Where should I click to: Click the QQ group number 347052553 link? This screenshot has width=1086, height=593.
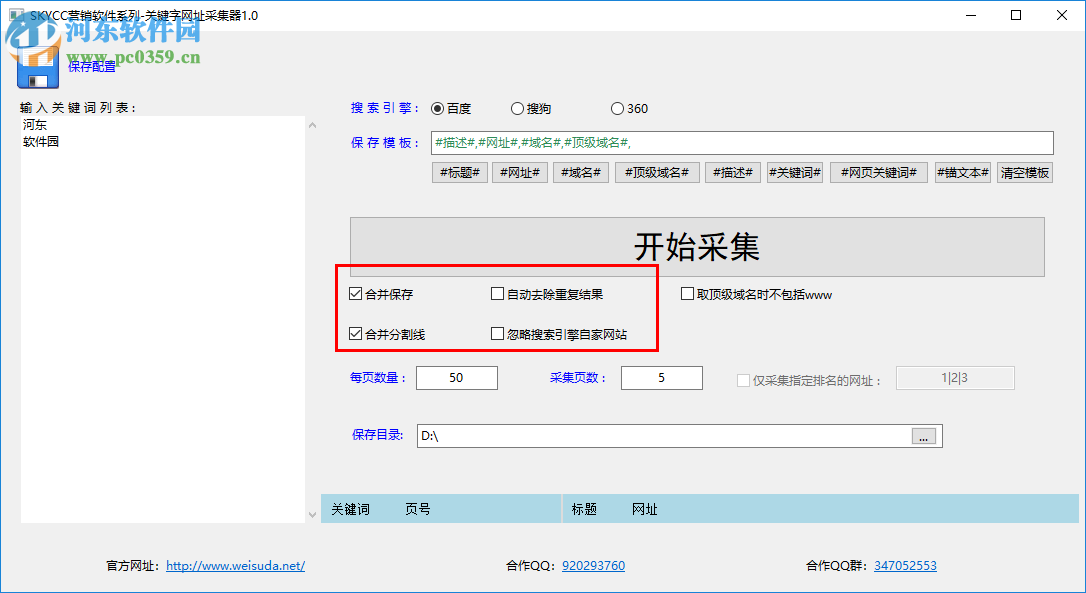click(x=905, y=565)
